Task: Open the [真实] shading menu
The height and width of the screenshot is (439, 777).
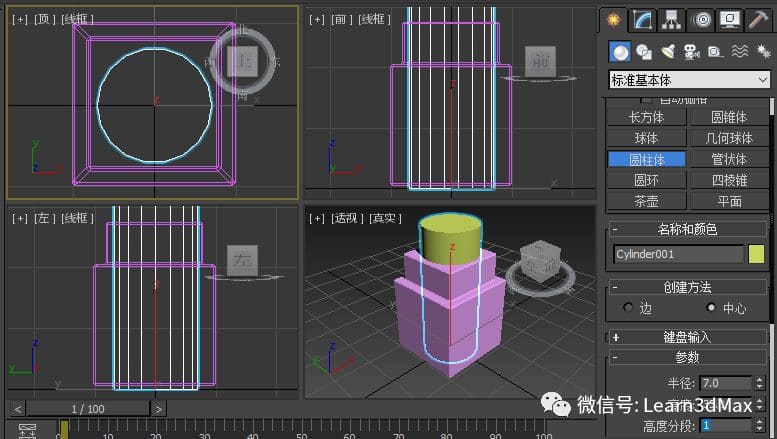Action: 386,219
